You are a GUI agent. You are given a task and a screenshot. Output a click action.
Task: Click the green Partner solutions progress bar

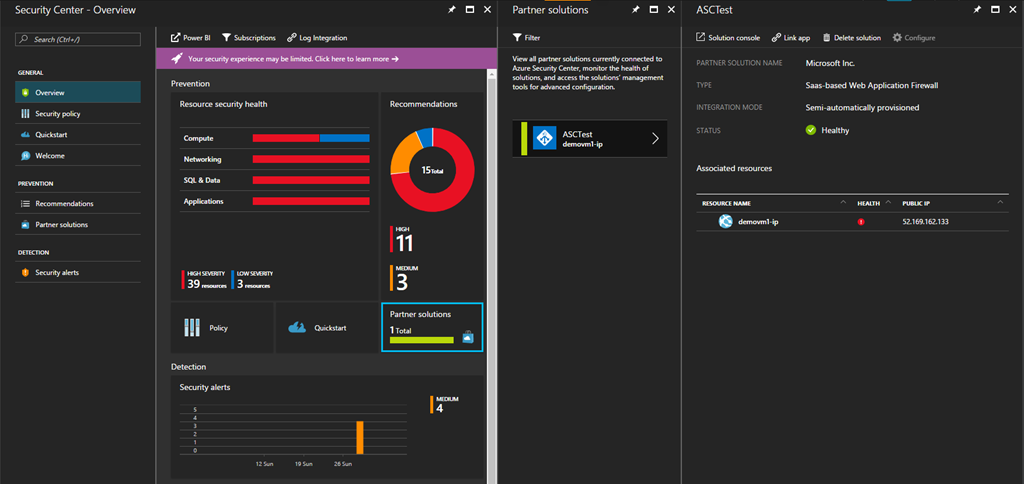[421, 340]
